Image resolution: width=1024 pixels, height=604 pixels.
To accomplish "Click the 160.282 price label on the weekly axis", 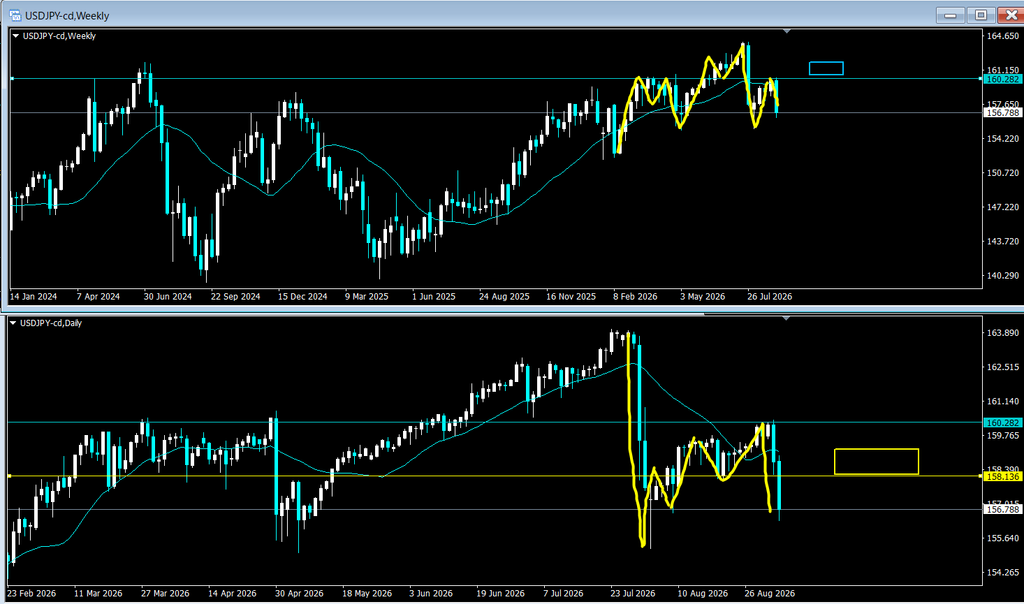I will [x=1002, y=79].
